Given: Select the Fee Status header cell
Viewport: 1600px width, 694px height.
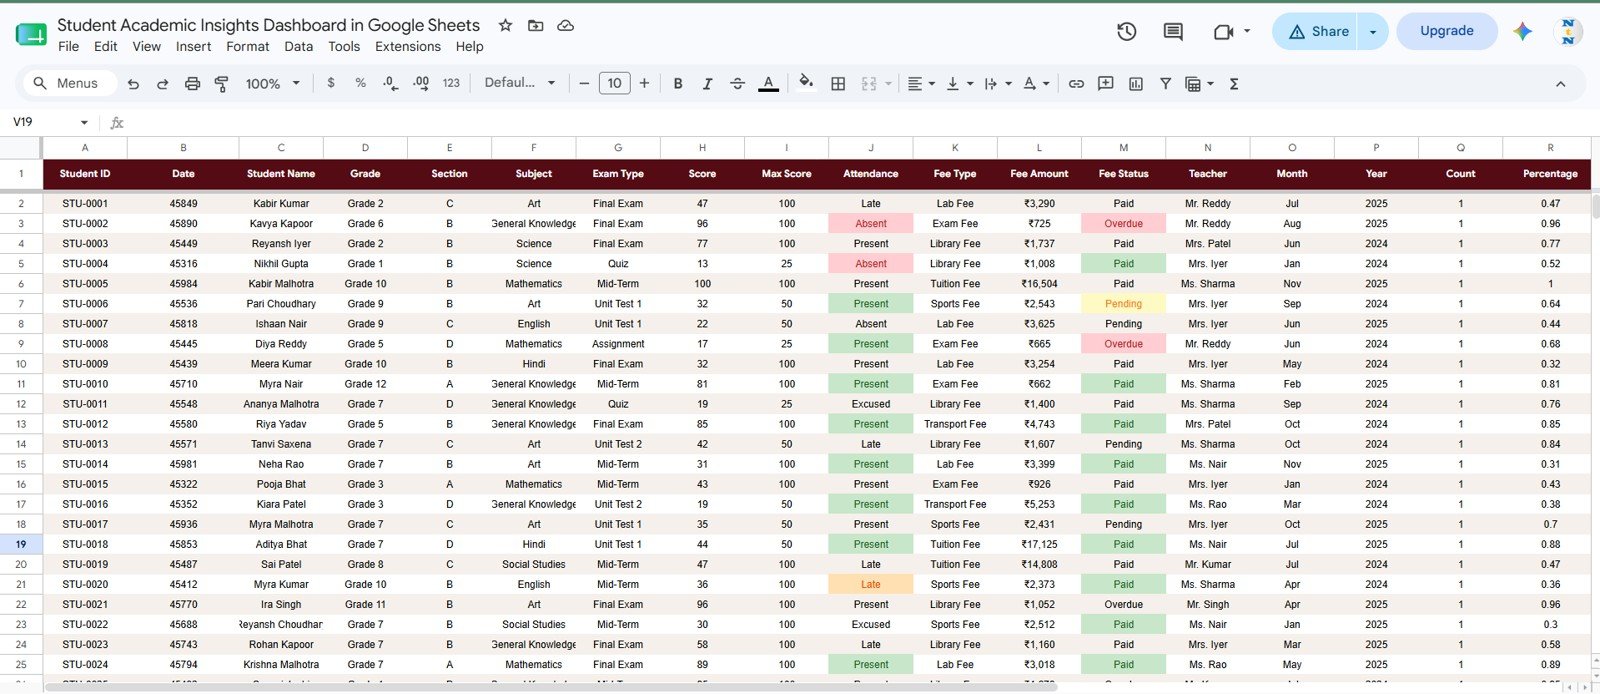Looking at the screenshot, I should (1124, 174).
